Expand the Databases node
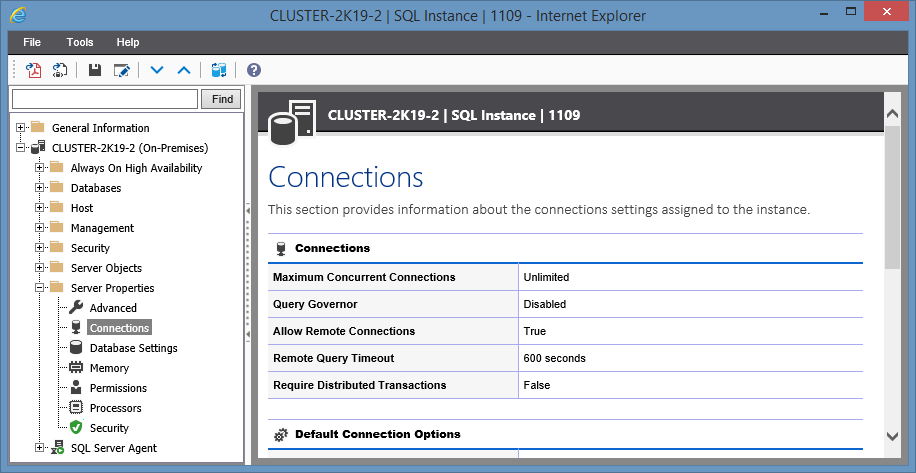 click(x=40, y=187)
